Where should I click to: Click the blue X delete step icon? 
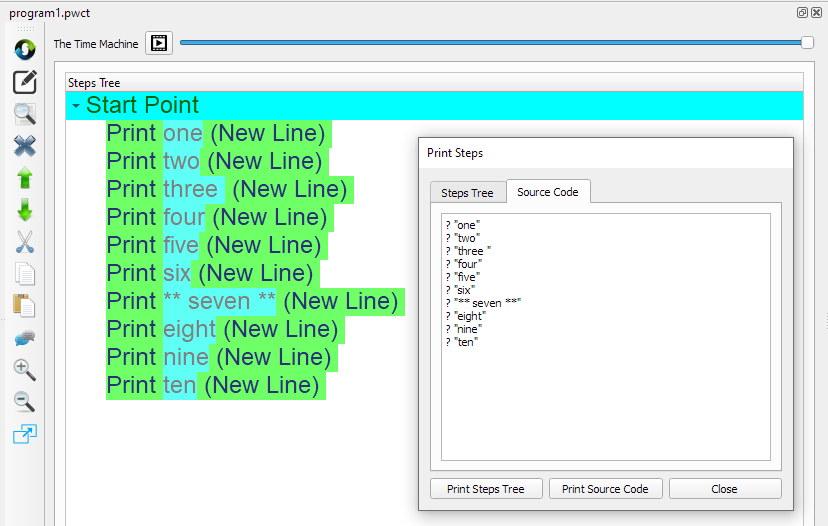click(x=25, y=146)
